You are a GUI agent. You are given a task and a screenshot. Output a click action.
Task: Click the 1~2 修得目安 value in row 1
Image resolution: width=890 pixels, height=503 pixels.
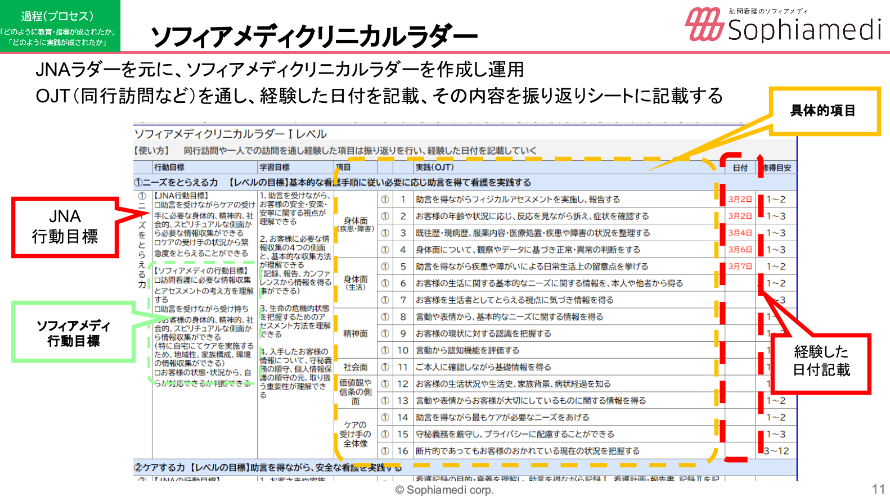pos(776,200)
